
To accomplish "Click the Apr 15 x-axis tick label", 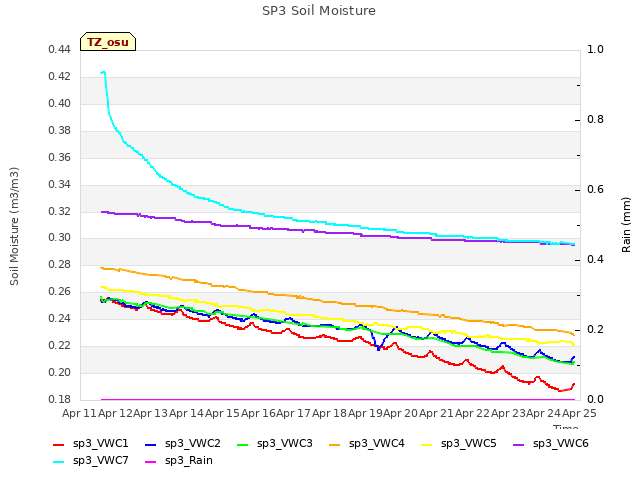I will tap(222, 413).
